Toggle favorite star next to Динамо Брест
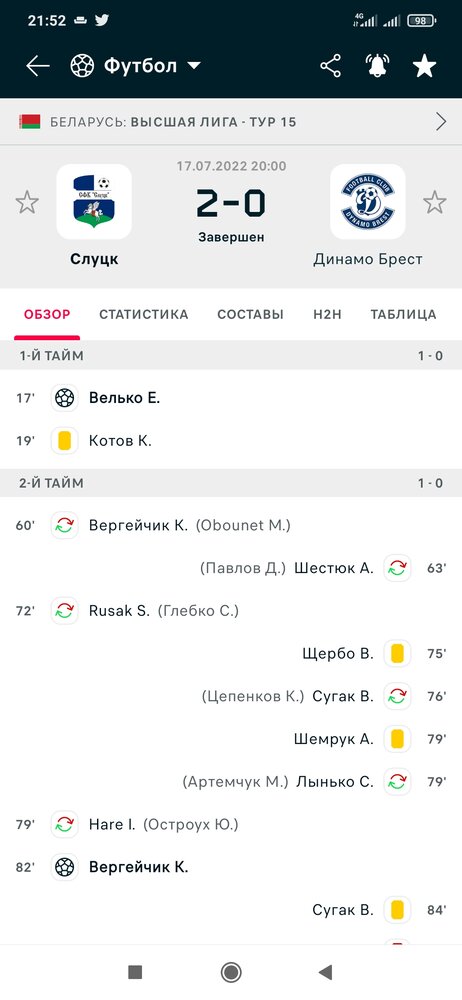Screen dimensions: 462x1000 435,202
